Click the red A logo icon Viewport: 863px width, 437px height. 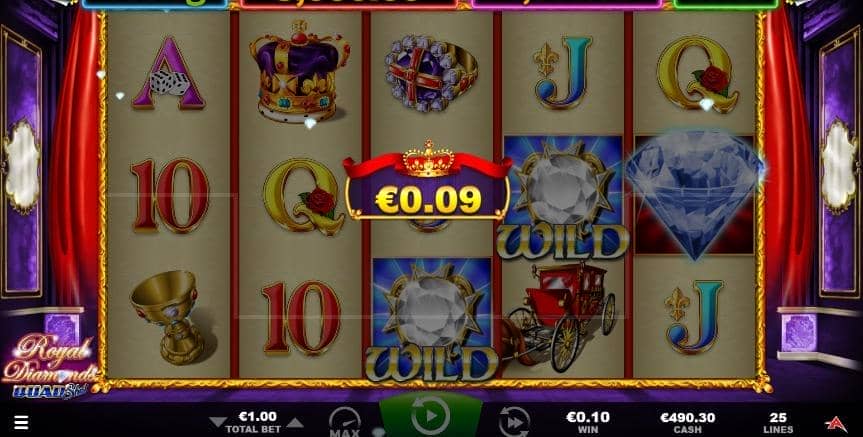click(x=835, y=423)
